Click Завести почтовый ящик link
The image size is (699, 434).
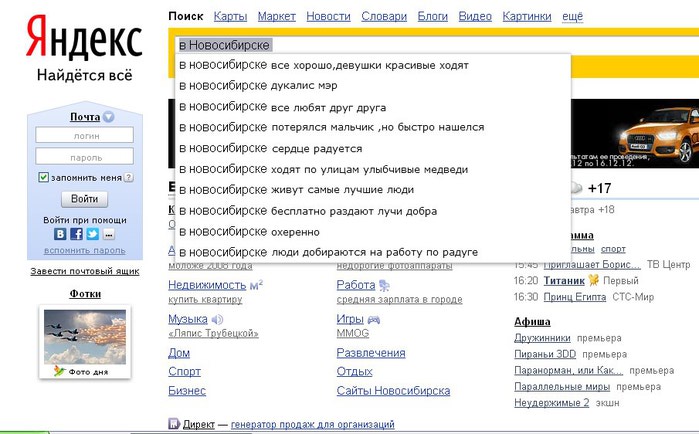click(85, 271)
